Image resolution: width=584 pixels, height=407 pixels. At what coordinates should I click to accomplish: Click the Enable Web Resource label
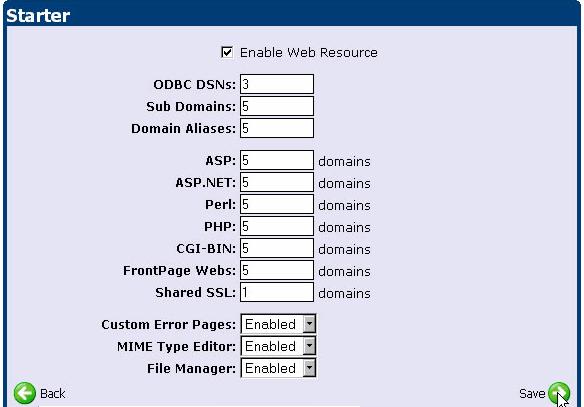[309, 53]
